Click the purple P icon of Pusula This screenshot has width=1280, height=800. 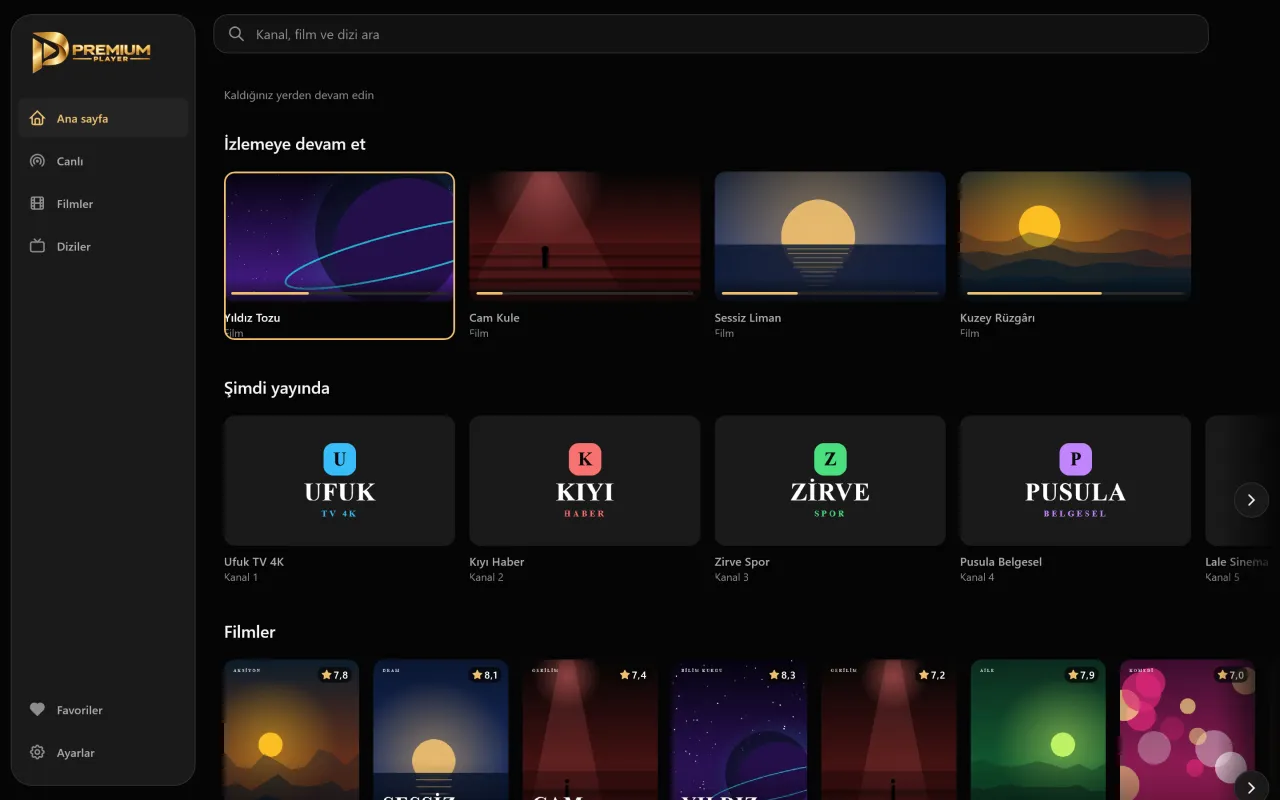click(x=1075, y=459)
